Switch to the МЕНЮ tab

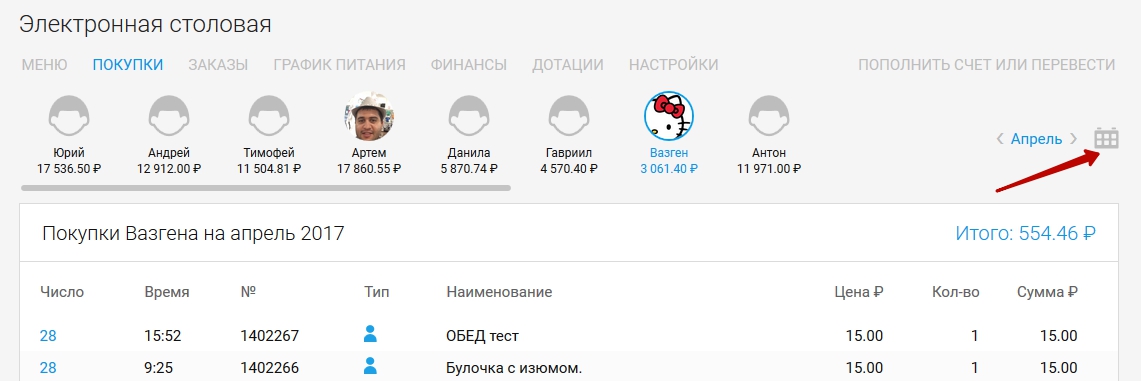click(x=44, y=65)
